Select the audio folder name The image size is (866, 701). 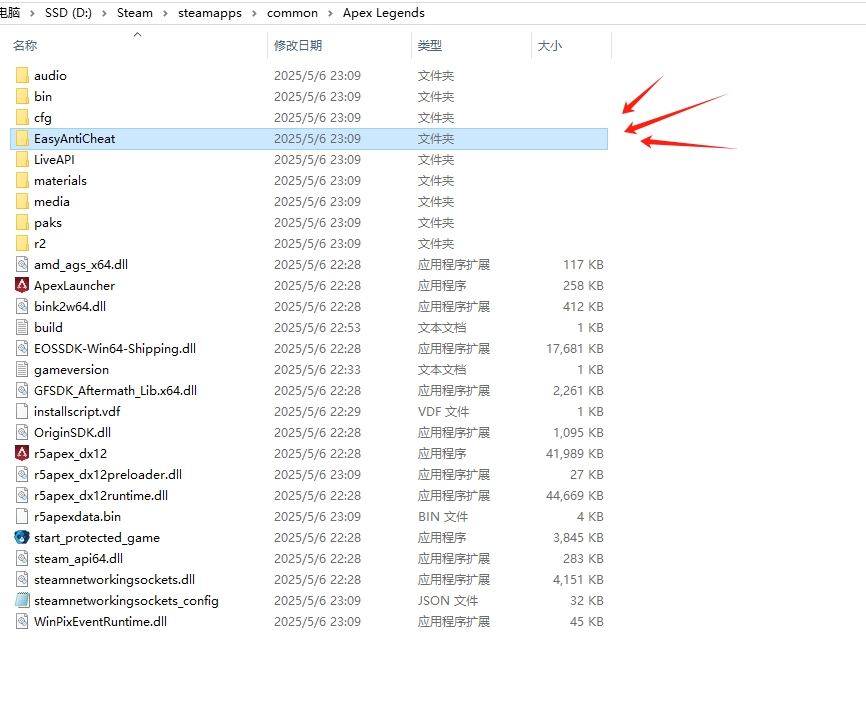click(x=50, y=76)
